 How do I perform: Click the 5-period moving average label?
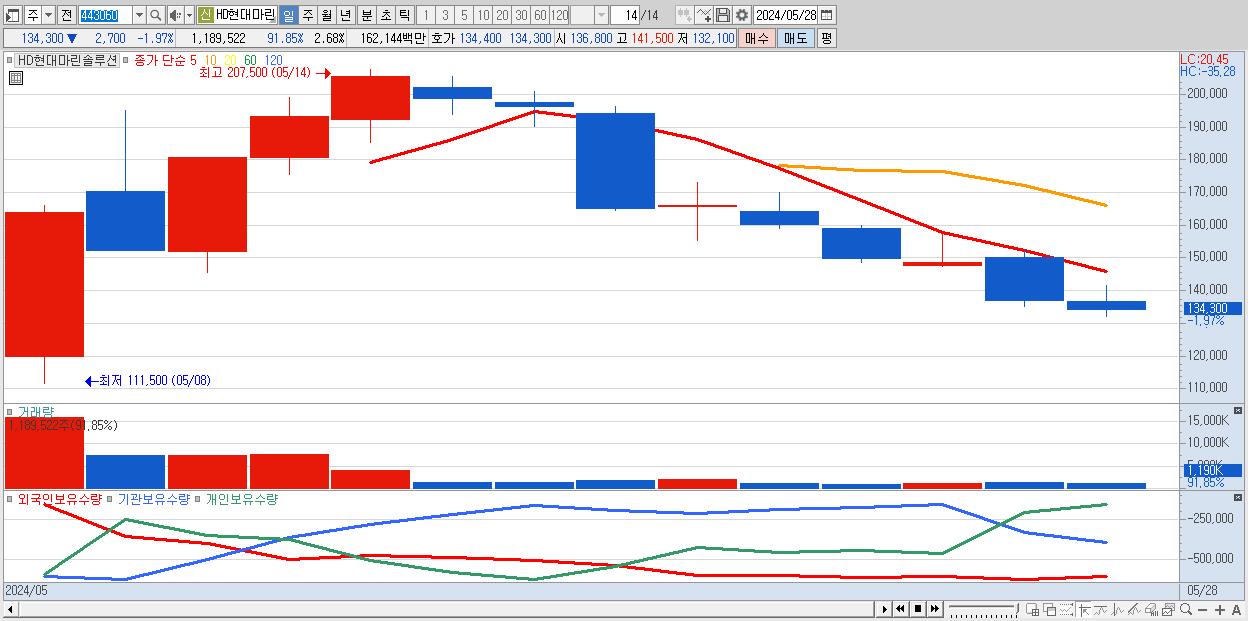coord(193,60)
